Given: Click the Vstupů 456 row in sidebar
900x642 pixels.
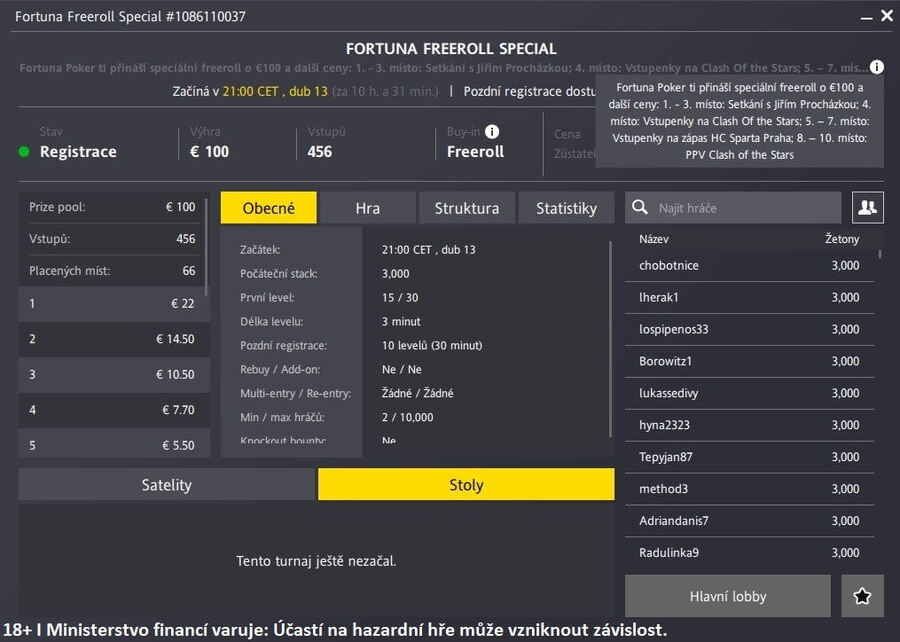Looking at the screenshot, I should click(112, 239).
